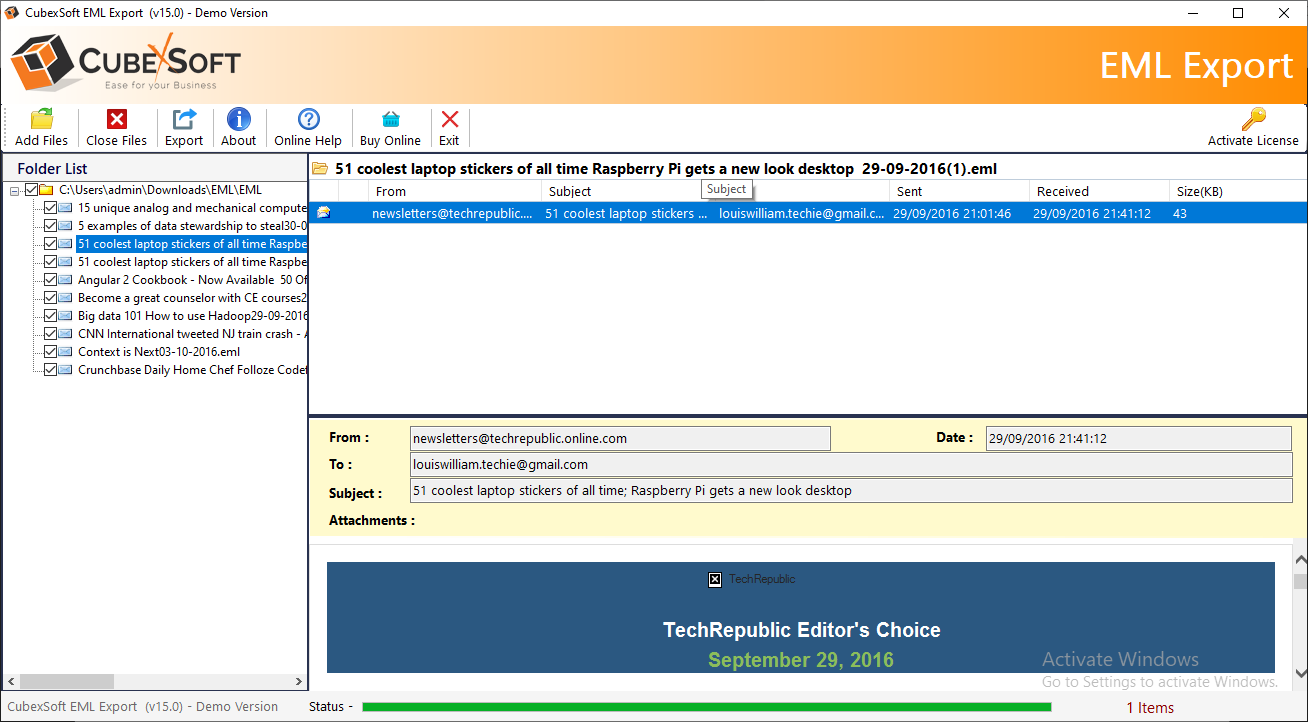The image size is (1308, 722).
Task: Uncheck CNN International tweeted checkbox
Action: [51, 334]
